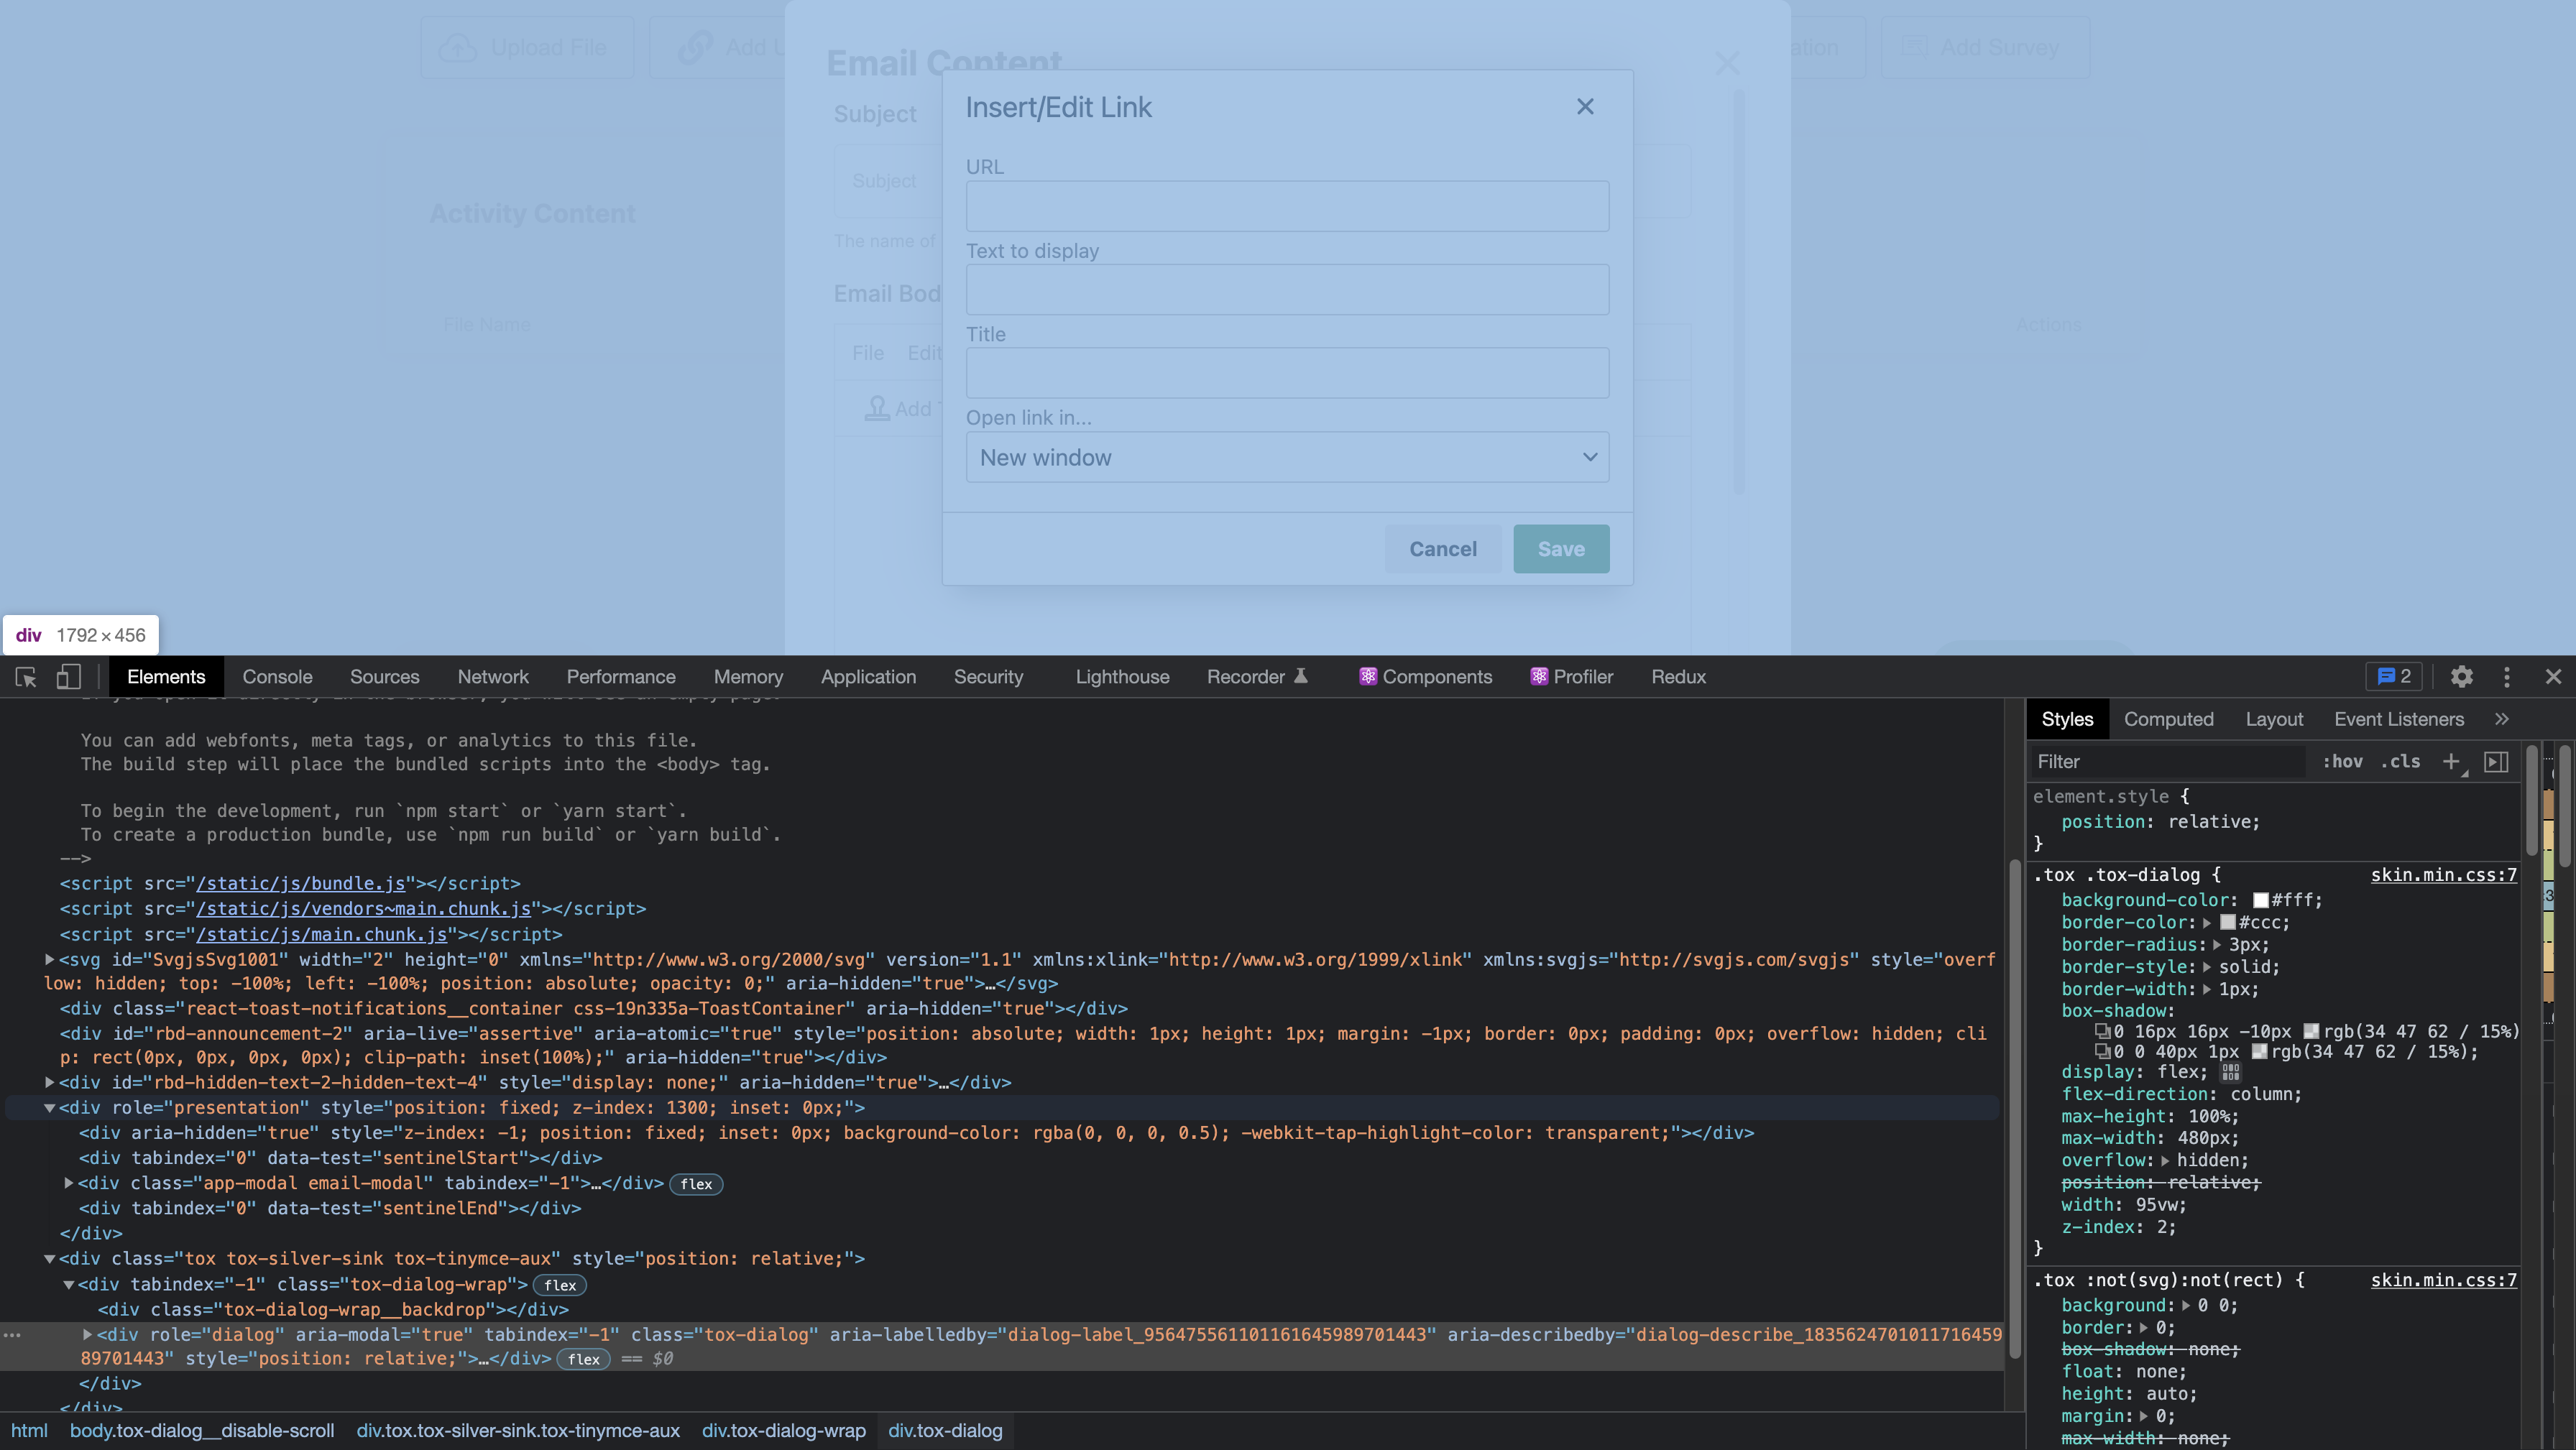
Task: Click Save in the Insert/Edit Link dialog
Action: (1561, 548)
